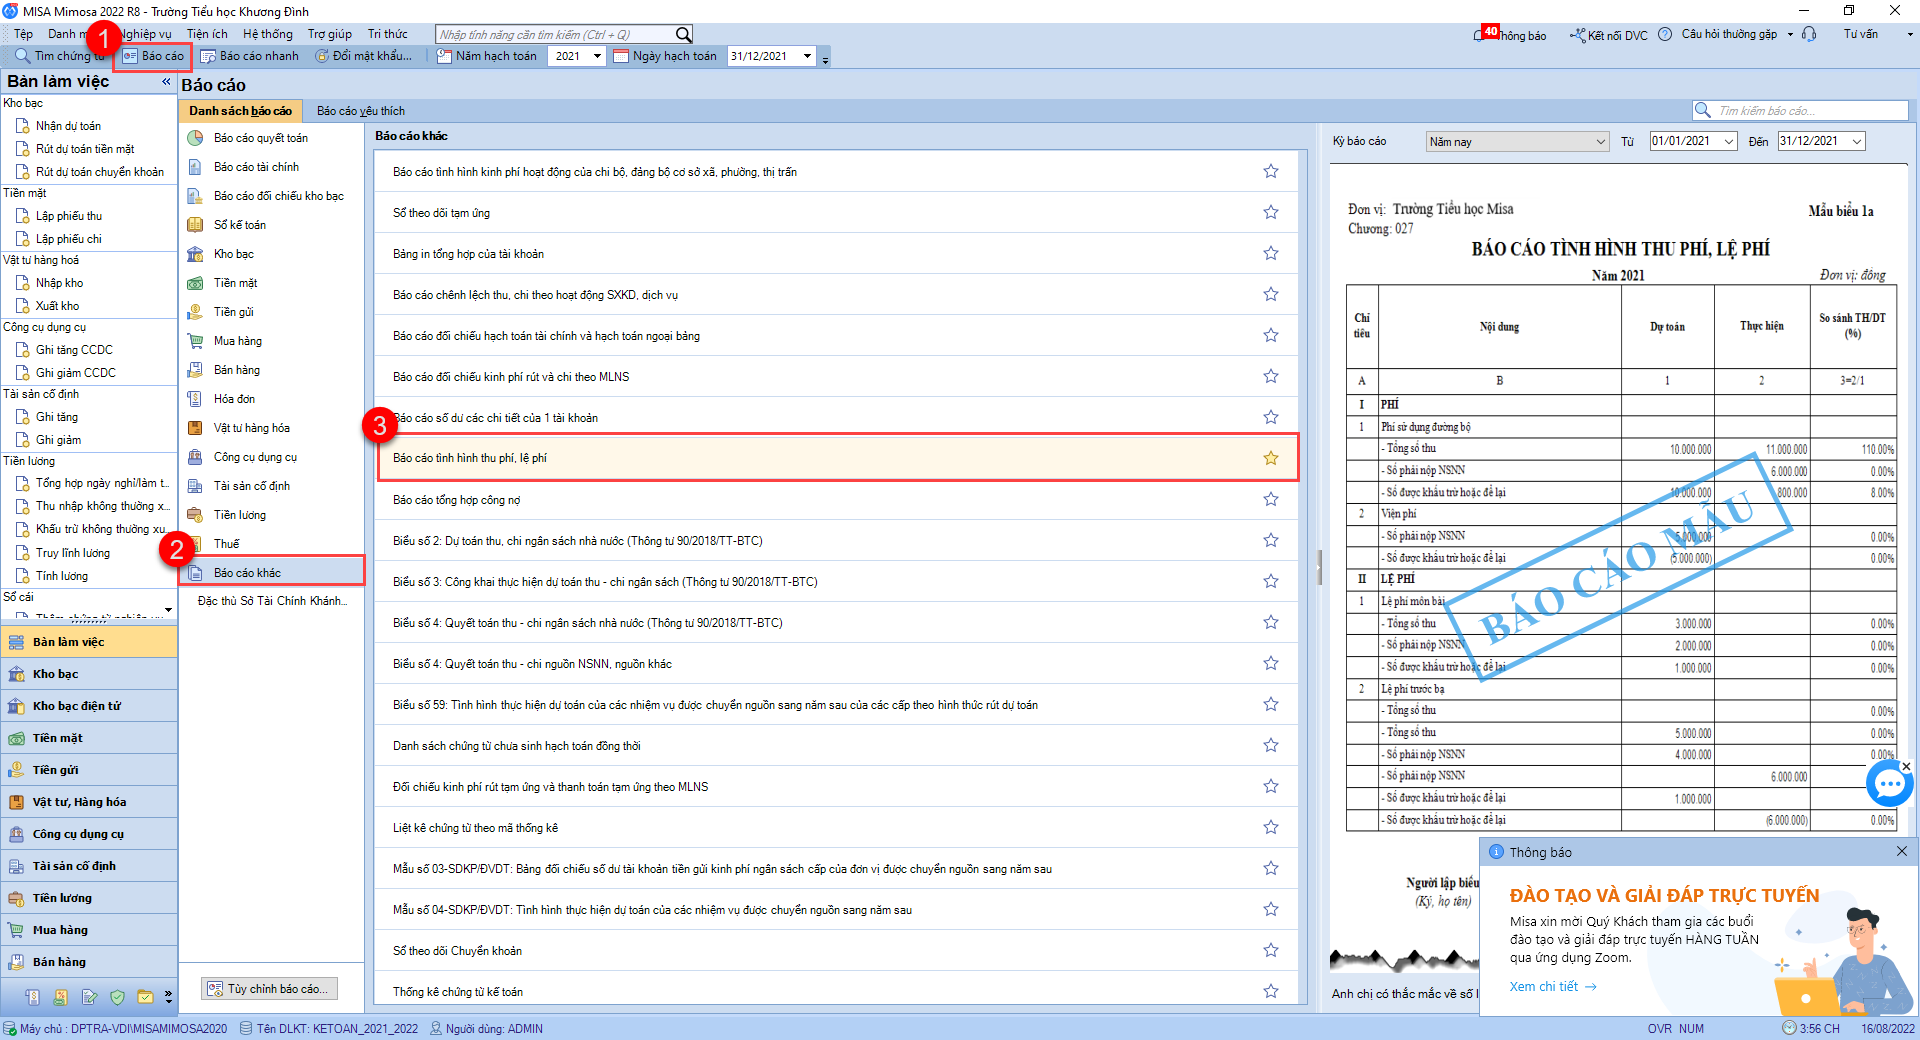This screenshot has height=1040, width=1920.
Task: Switch to Báo cáo yêu thích tab
Action: click(360, 111)
